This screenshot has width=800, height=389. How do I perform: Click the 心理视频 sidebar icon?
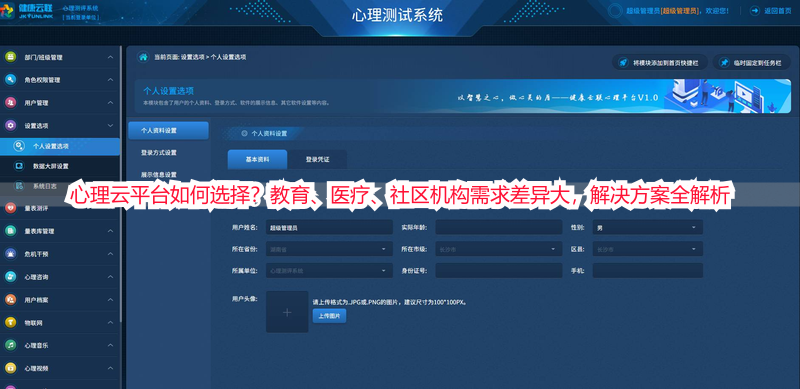pyautogui.click(x=10, y=368)
